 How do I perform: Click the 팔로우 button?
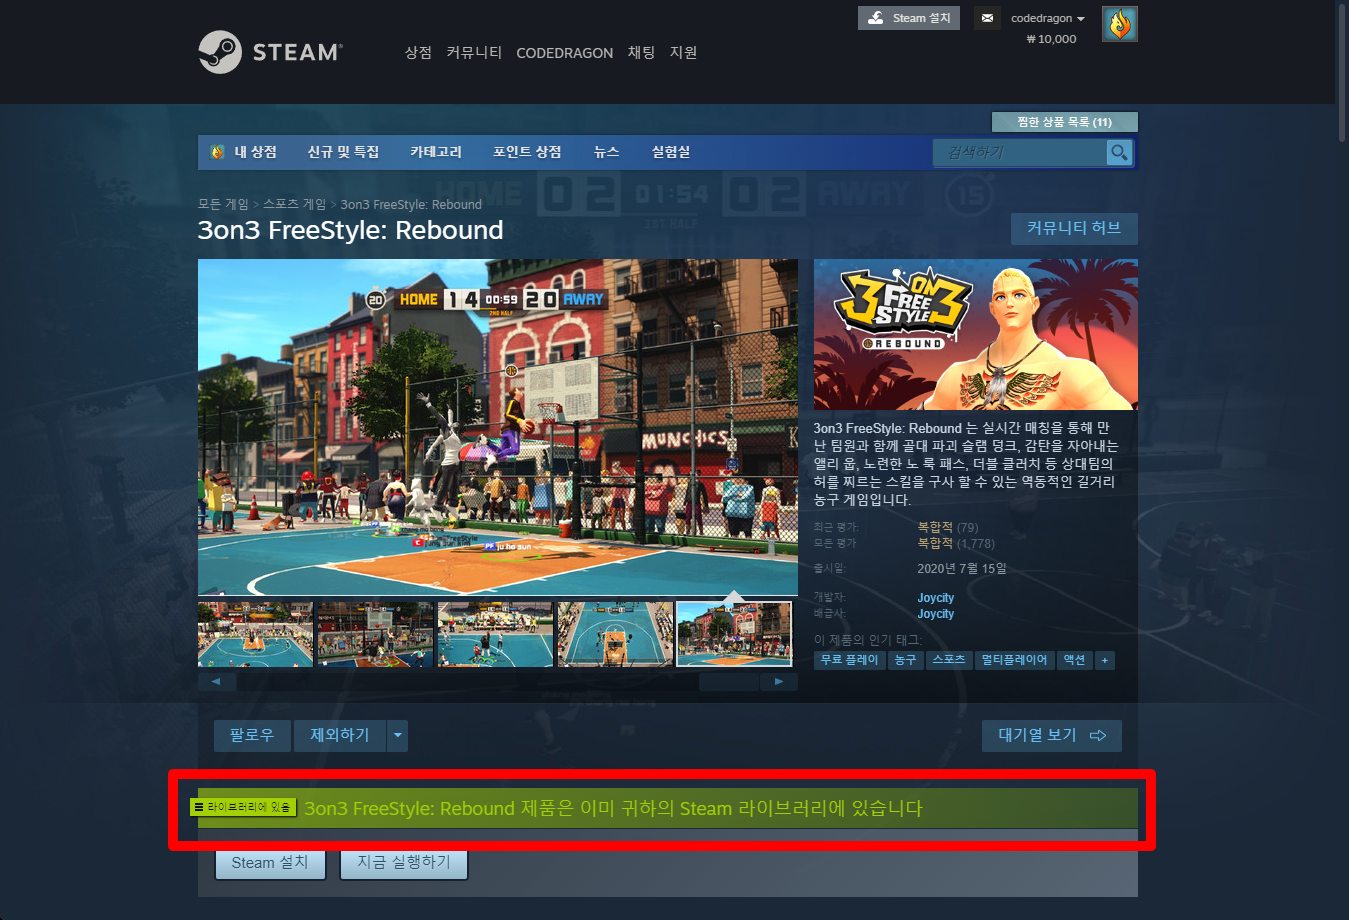tap(252, 735)
